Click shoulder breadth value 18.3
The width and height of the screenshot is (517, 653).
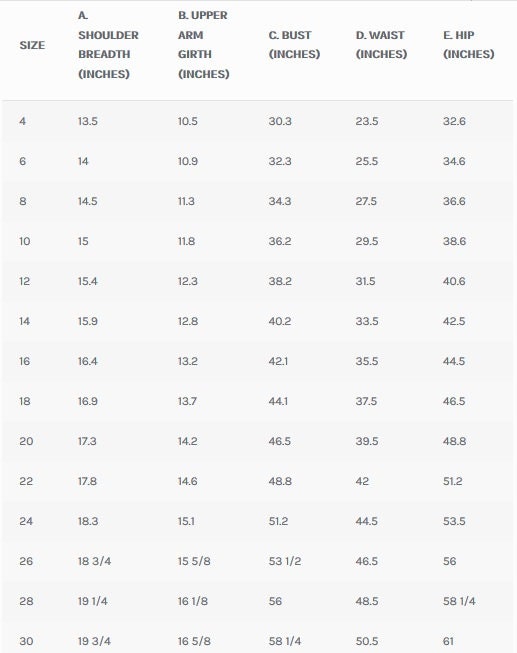88,521
